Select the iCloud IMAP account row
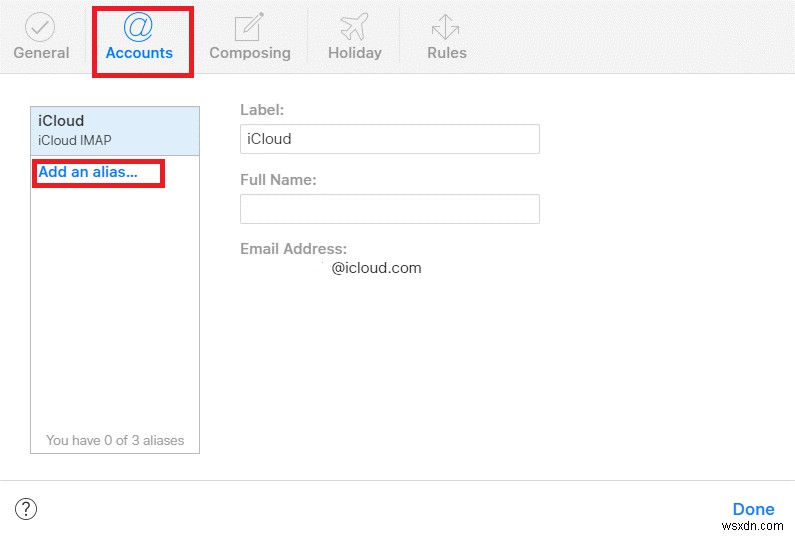The image size is (795, 536). tap(115, 131)
